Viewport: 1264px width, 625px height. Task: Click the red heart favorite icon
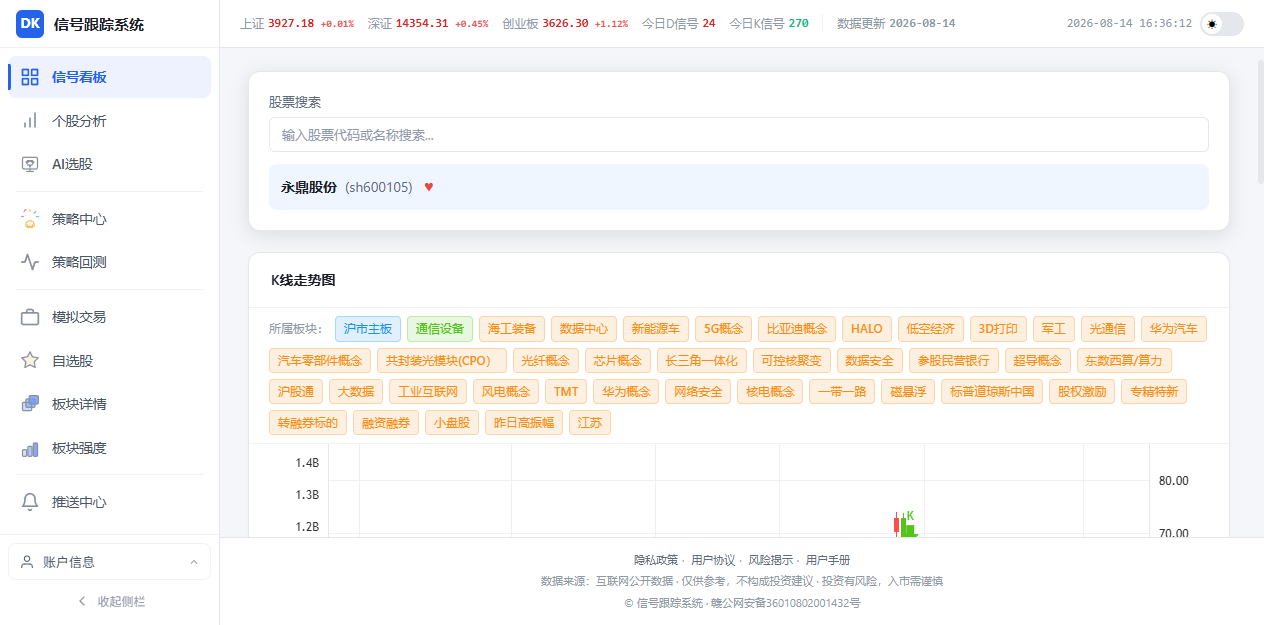429,187
